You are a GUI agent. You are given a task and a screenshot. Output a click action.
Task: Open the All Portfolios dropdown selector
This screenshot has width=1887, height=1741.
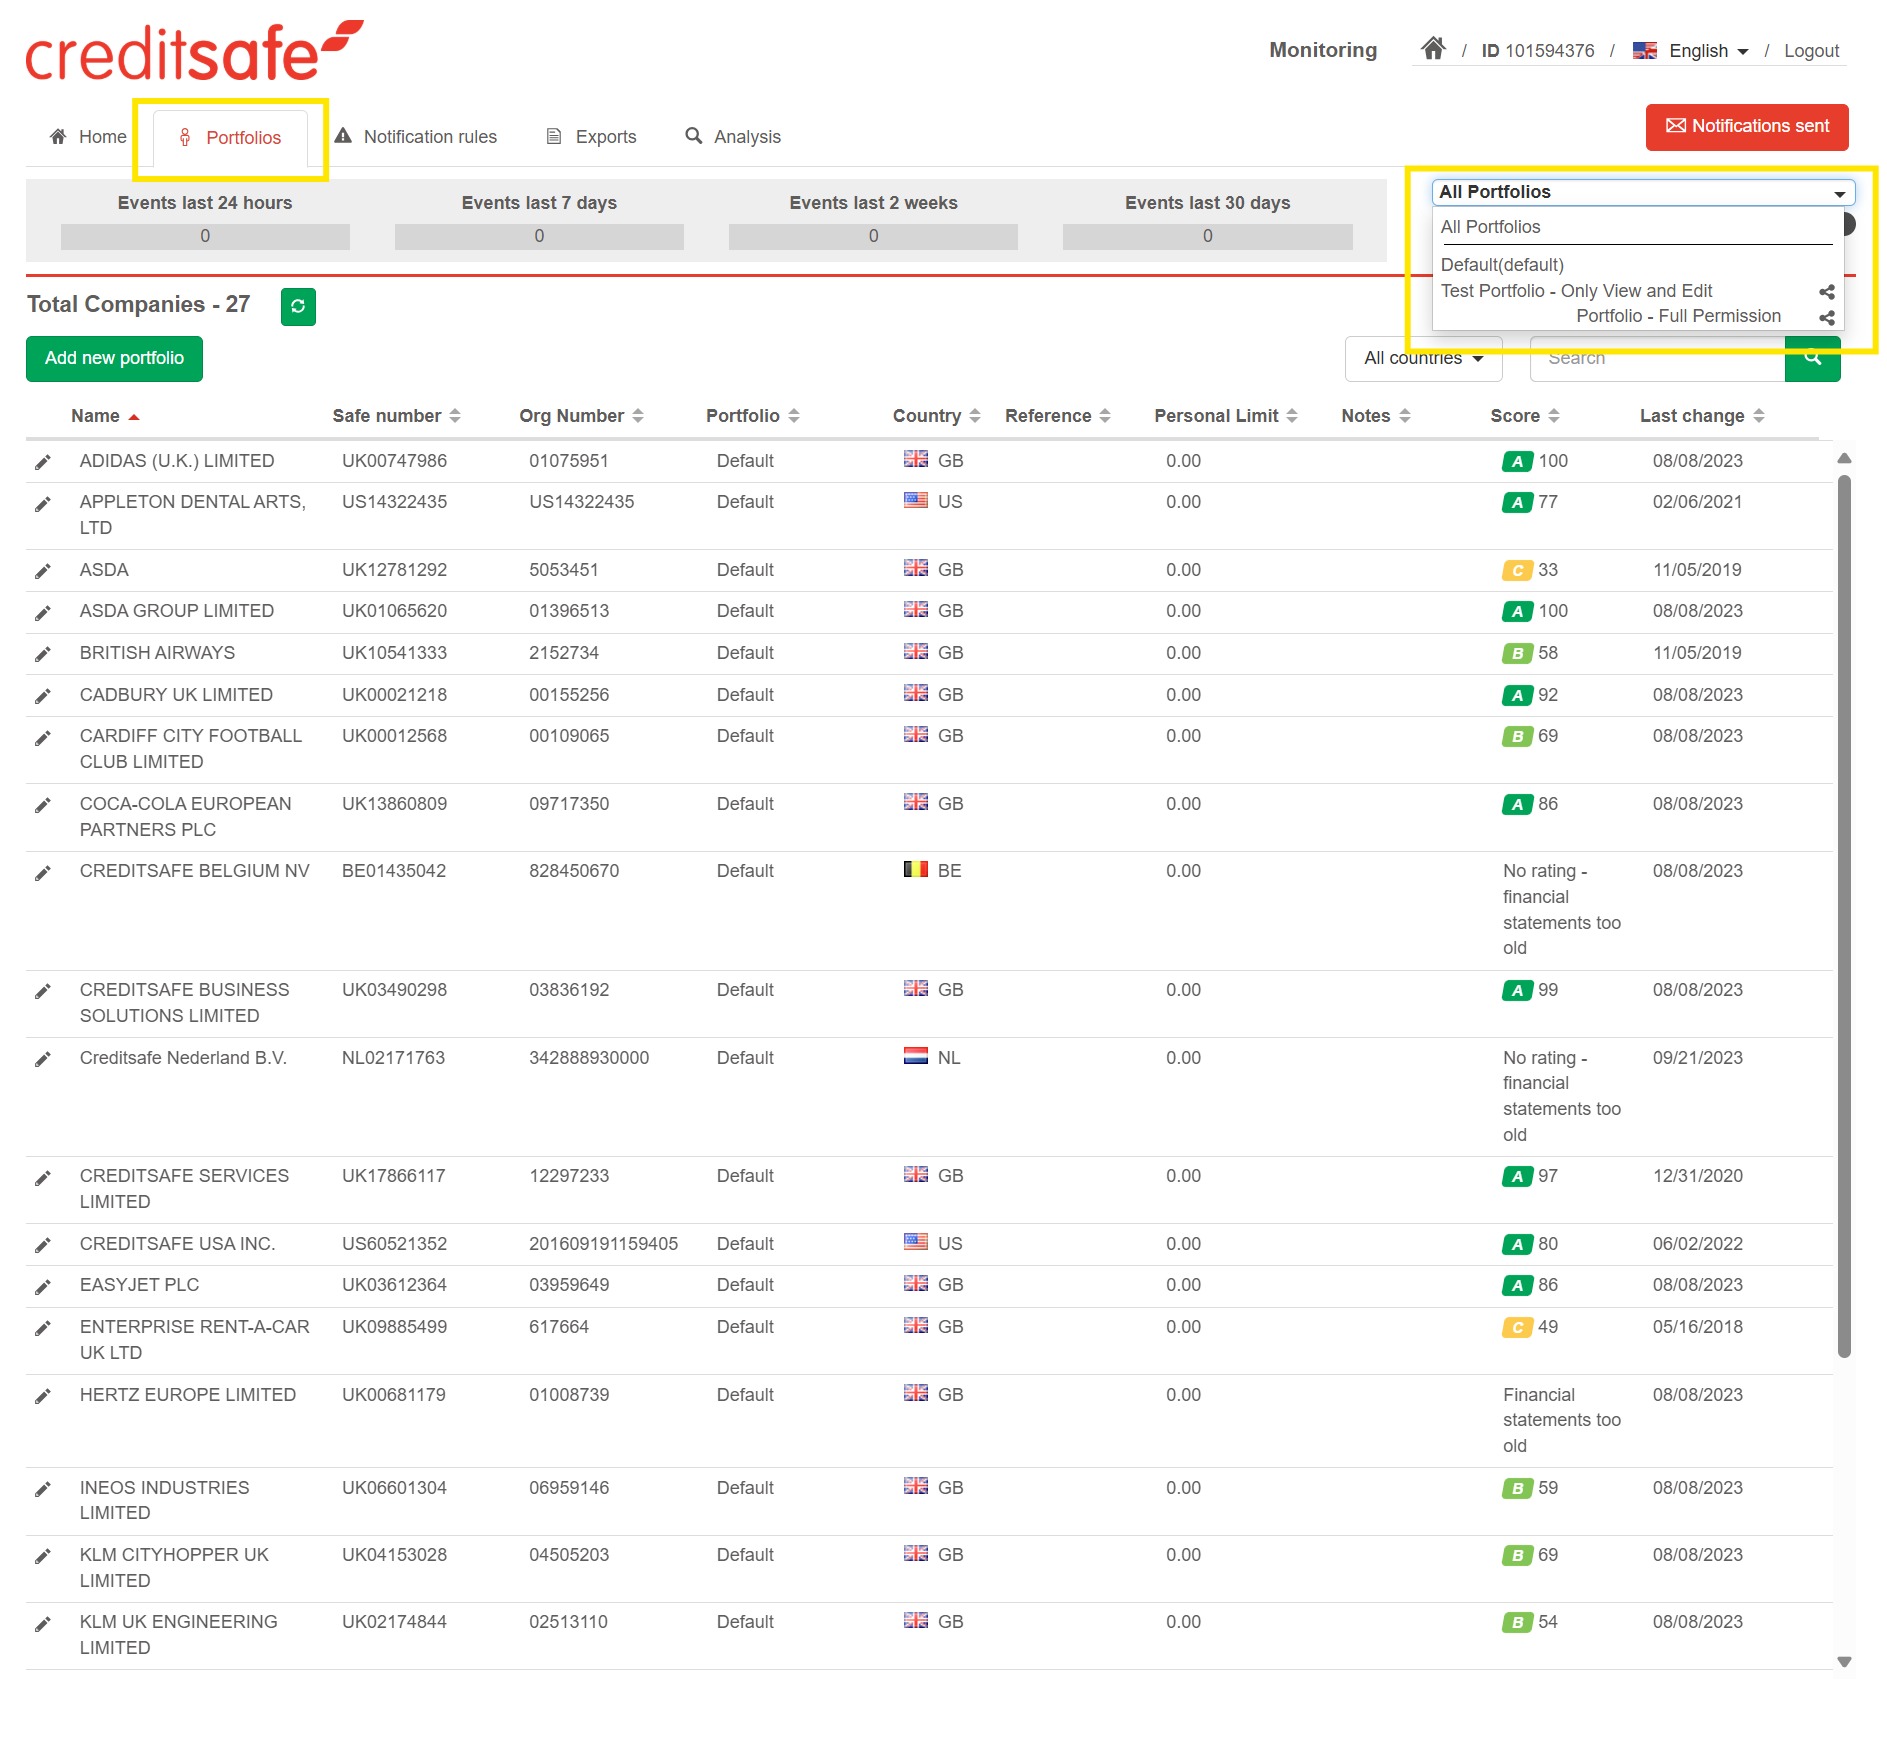[x=1643, y=192]
